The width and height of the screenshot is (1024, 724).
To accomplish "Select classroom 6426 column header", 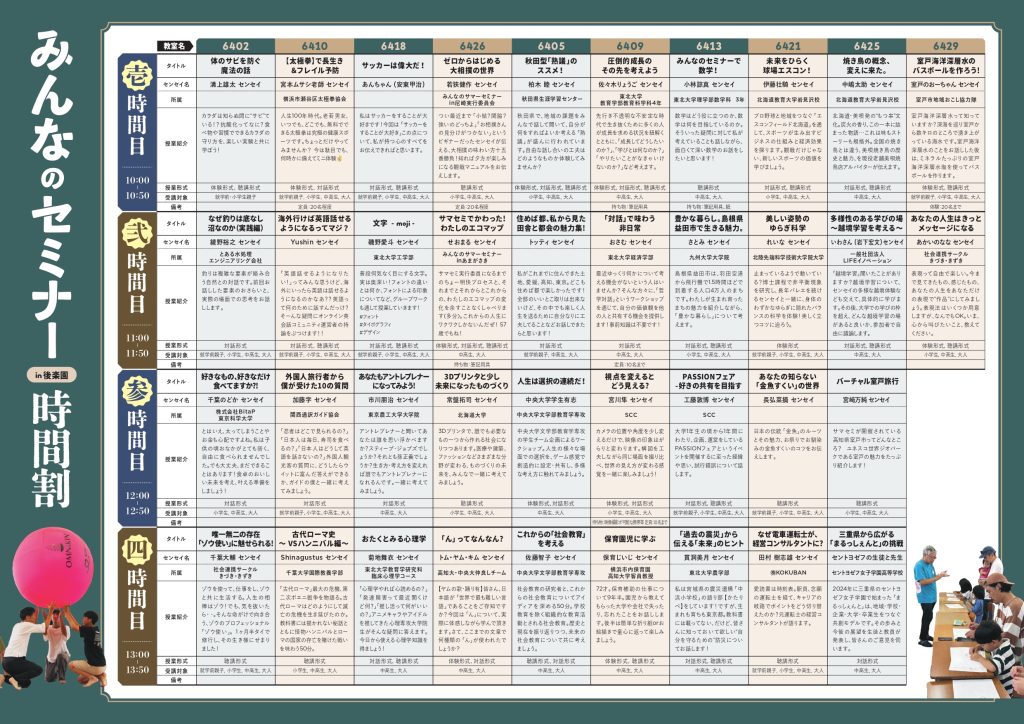I will click(472, 46).
